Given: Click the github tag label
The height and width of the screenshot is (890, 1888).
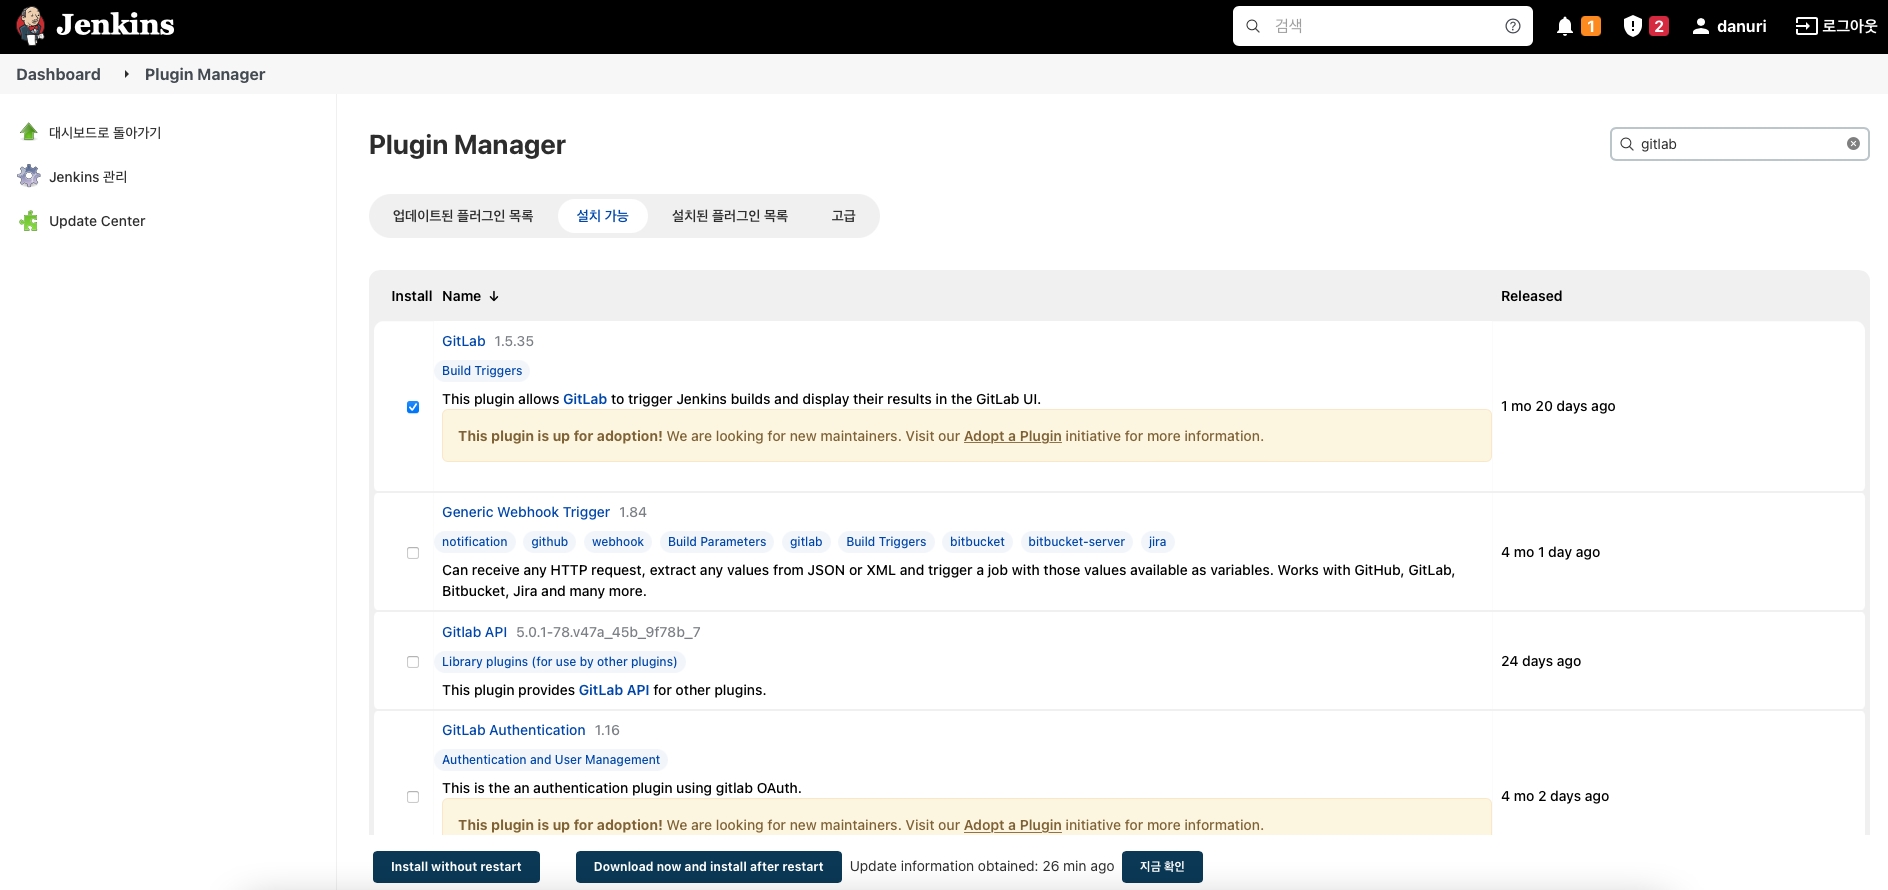Looking at the screenshot, I should pos(550,542).
